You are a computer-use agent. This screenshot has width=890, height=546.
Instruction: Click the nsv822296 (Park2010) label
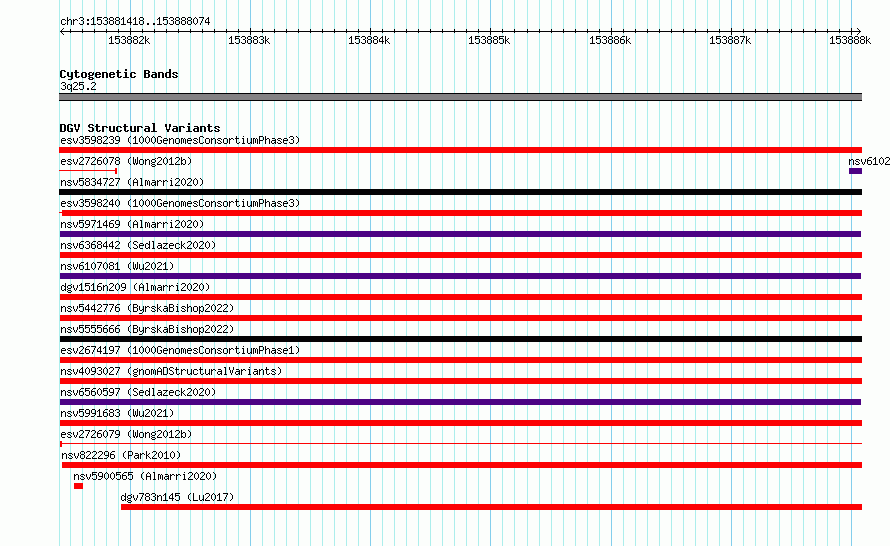(121, 455)
